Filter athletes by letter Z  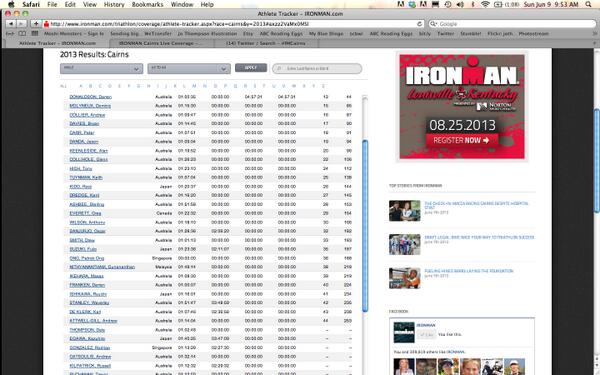pyautogui.click(x=323, y=86)
